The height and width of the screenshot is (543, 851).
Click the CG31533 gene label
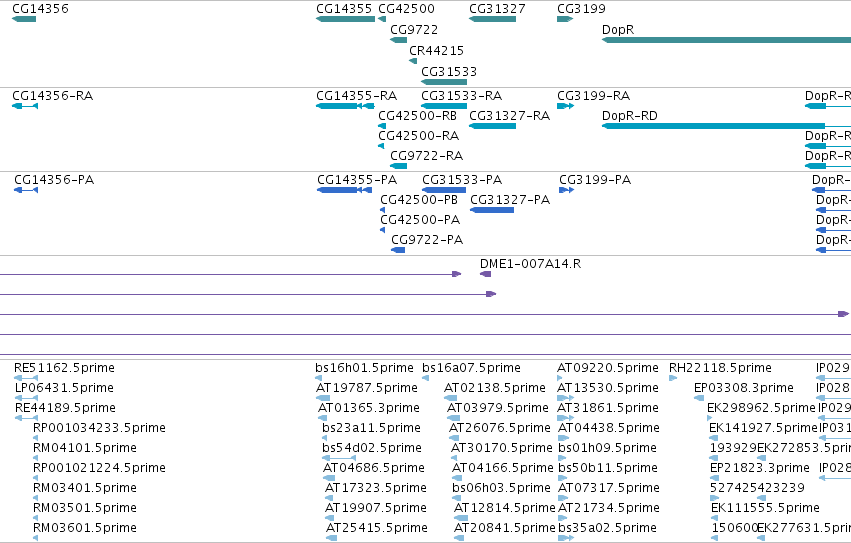(449, 72)
